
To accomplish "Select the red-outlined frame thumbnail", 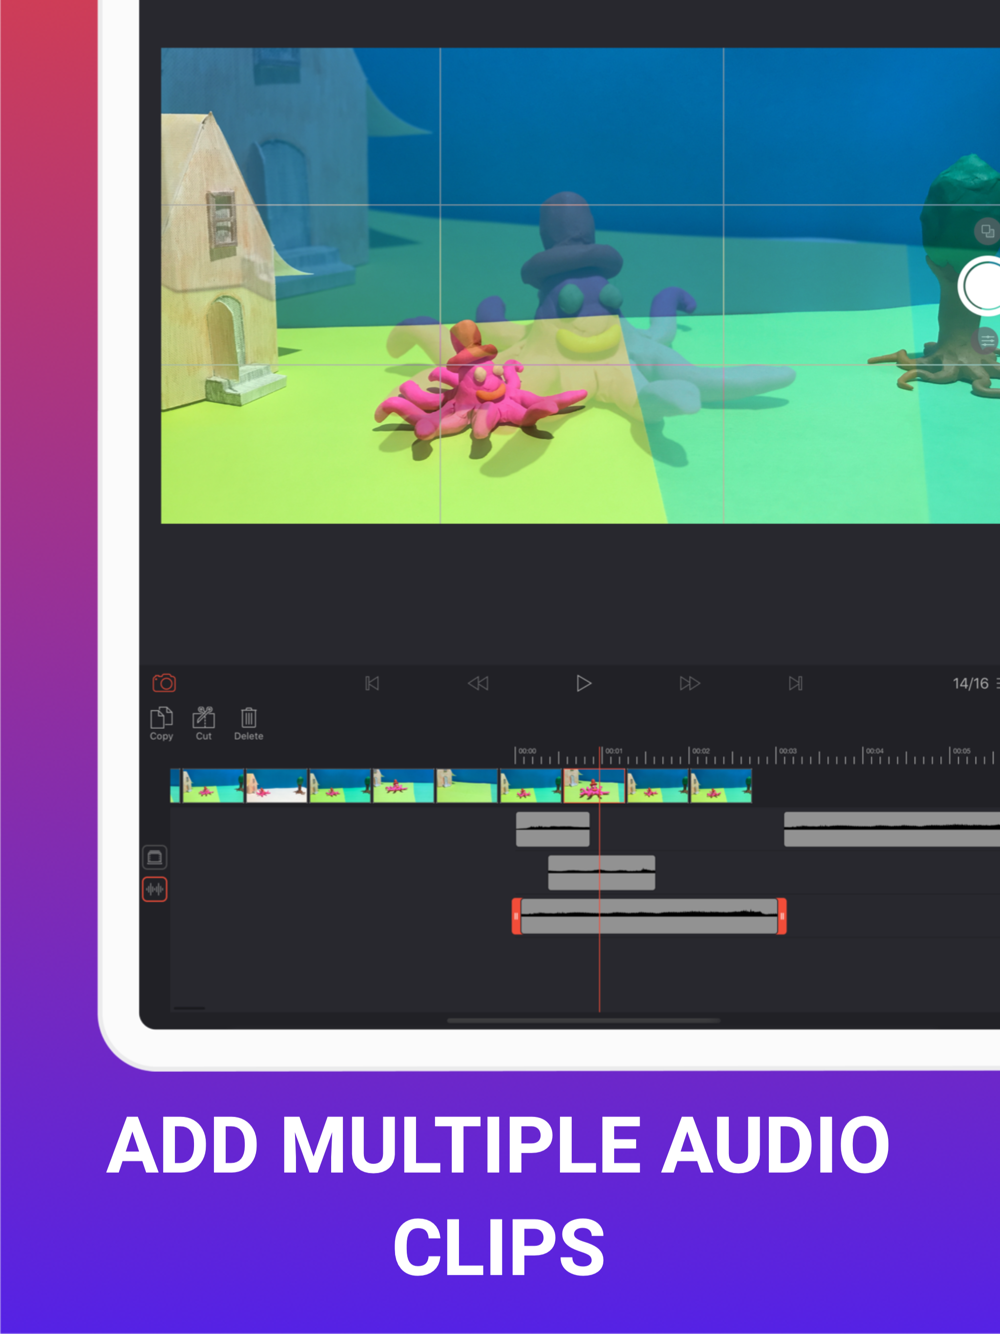I will (x=594, y=786).
